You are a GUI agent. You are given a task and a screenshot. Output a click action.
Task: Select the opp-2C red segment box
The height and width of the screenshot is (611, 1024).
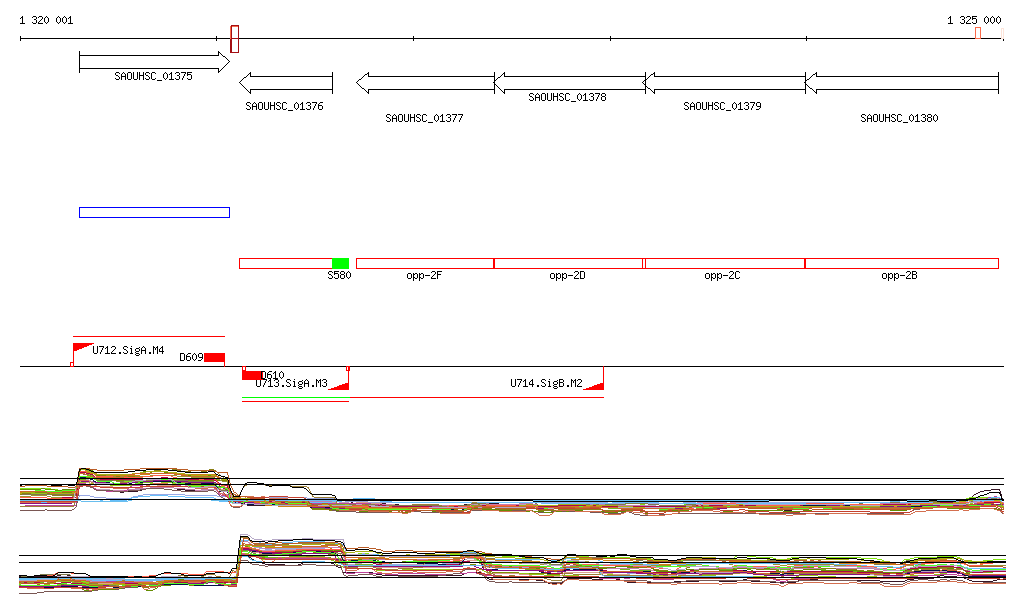(725, 264)
